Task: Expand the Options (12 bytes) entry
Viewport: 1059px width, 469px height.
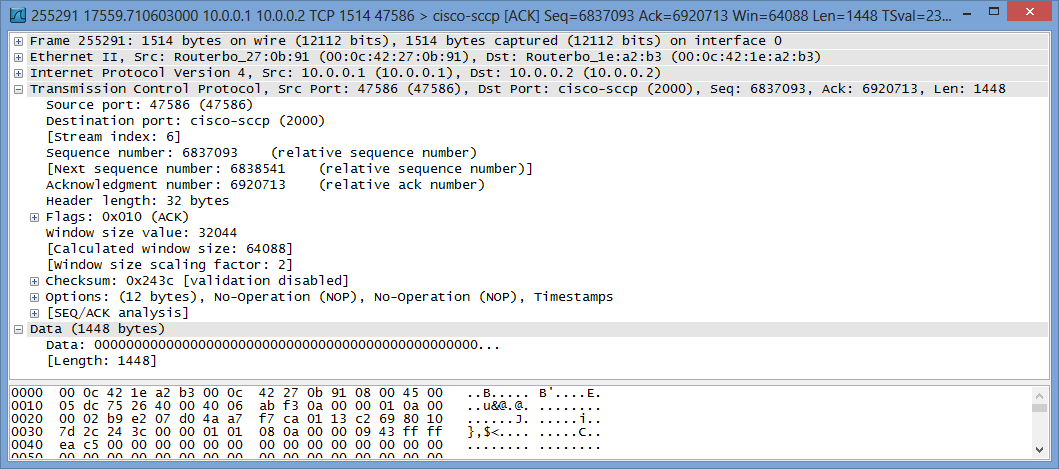Action: coord(34,297)
